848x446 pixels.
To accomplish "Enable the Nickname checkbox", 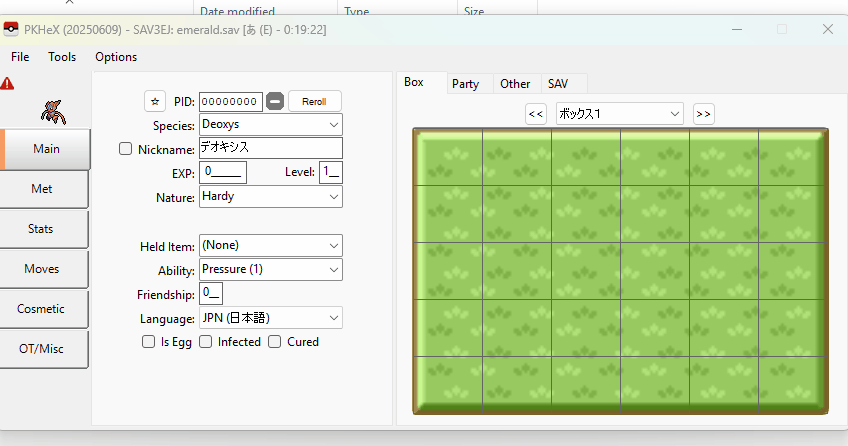I will pyautogui.click(x=125, y=149).
